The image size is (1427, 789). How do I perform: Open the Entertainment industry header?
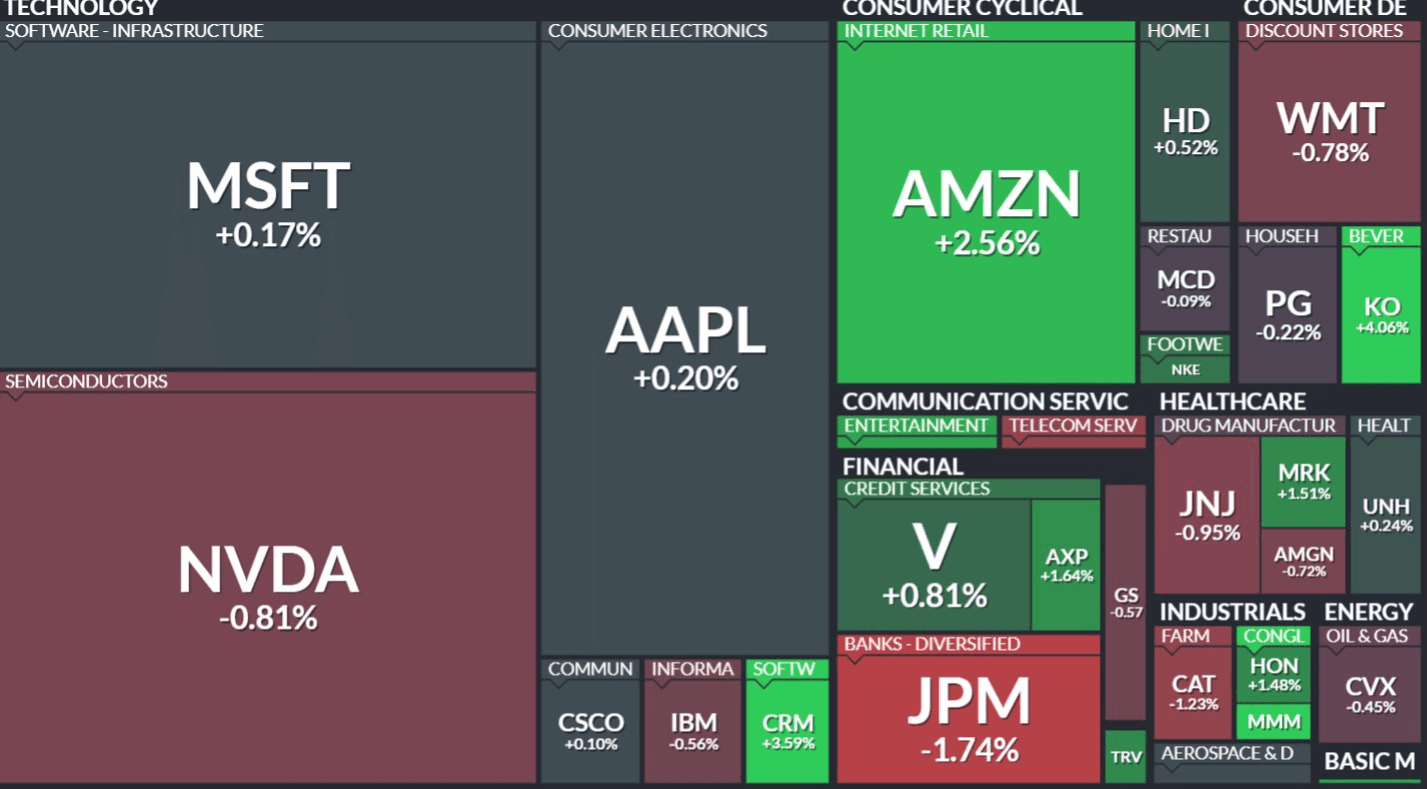pyautogui.click(x=916, y=426)
